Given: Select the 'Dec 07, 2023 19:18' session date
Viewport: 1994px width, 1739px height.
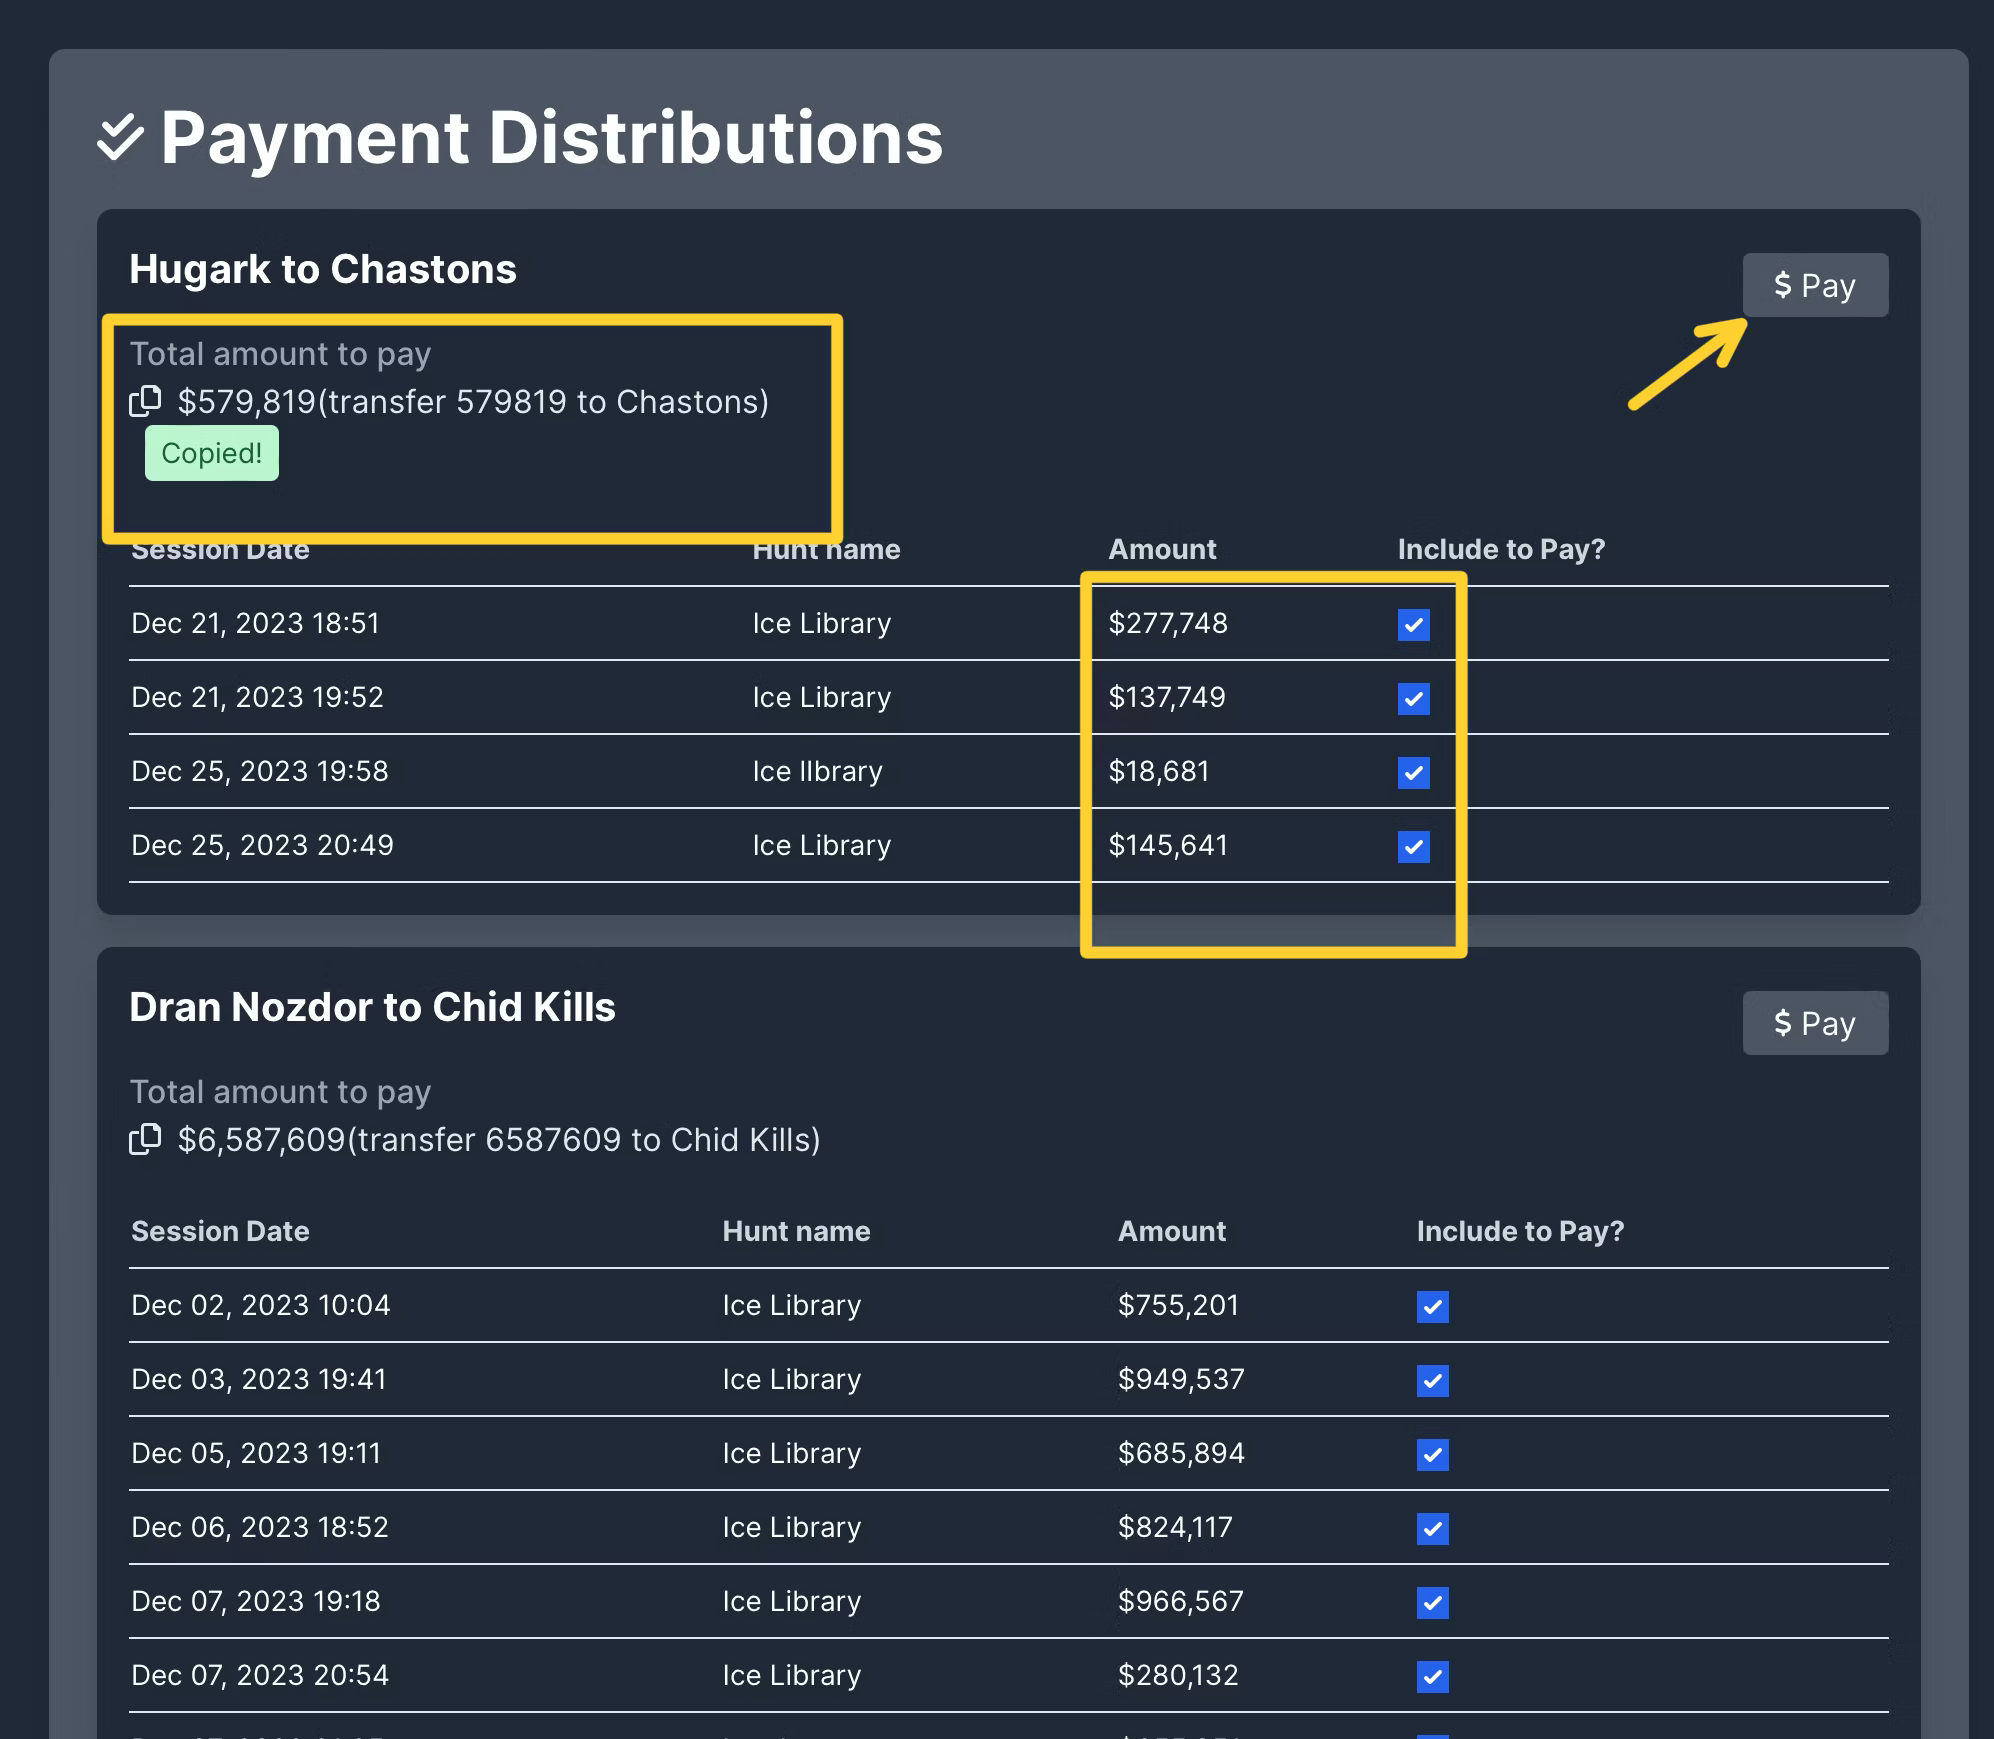Looking at the screenshot, I should [256, 1601].
